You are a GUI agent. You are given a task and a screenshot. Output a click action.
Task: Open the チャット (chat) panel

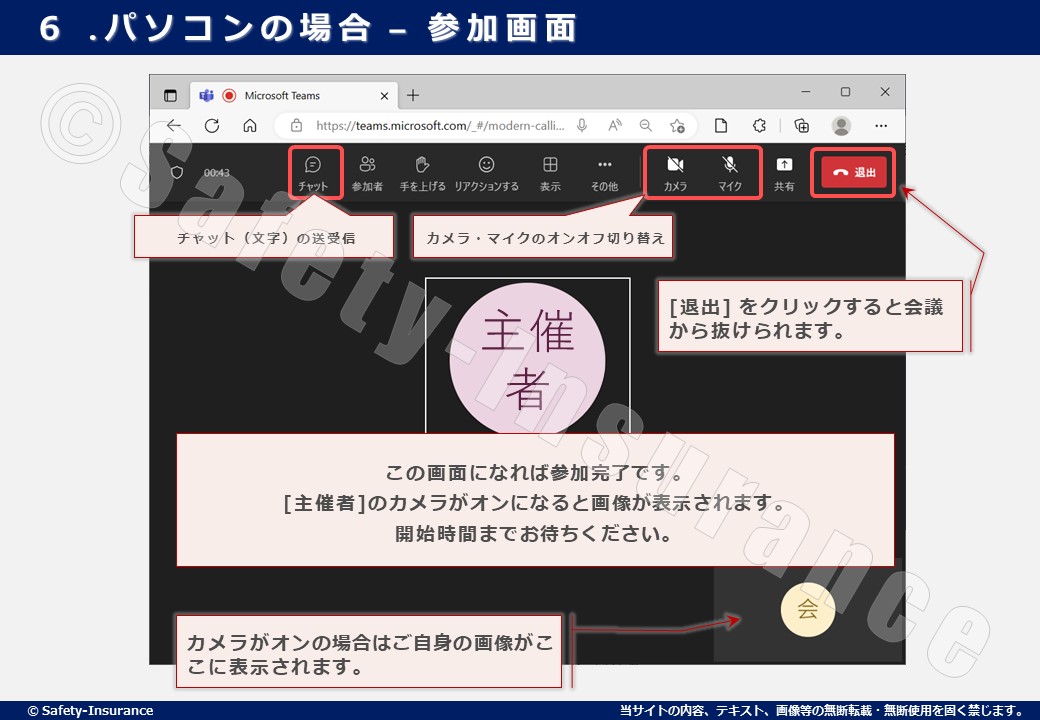(x=313, y=172)
